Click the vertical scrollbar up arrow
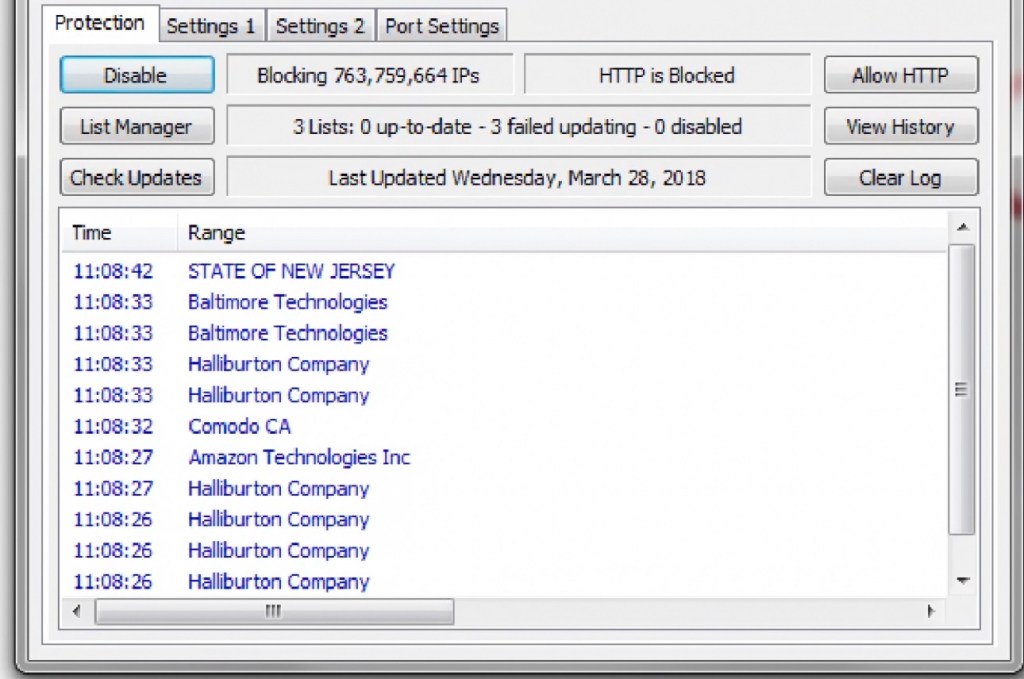This screenshot has height=679, width=1024. [x=962, y=227]
